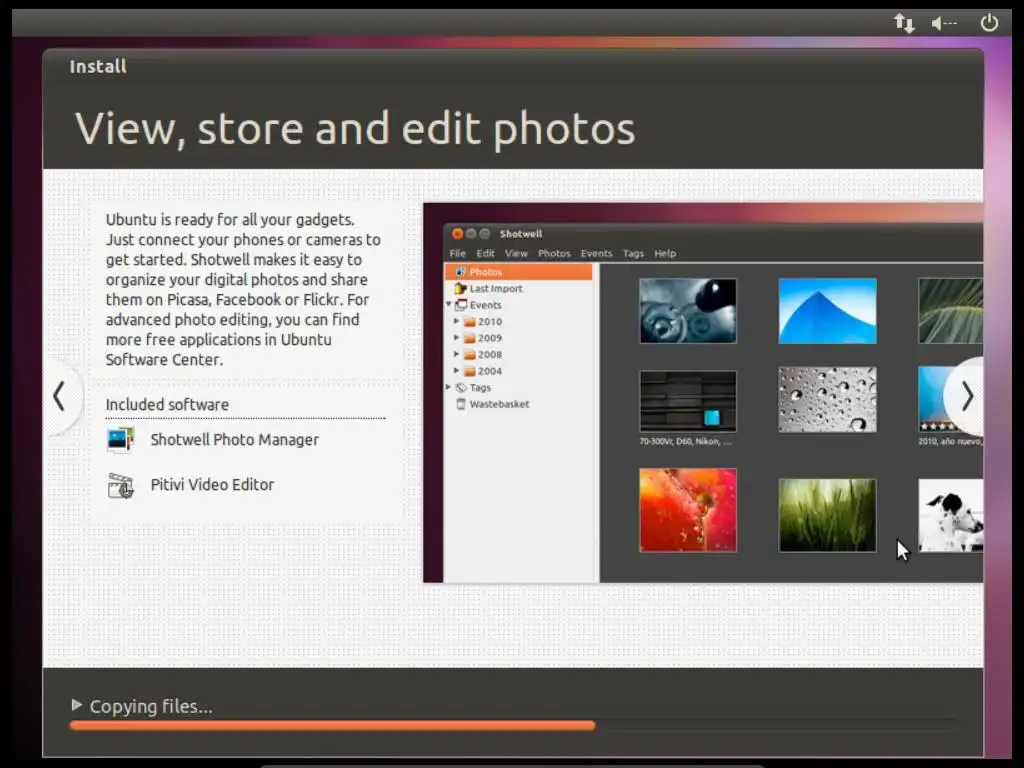Click the 2010 folder icon
Screen dimensions: 1024x768
point(470,321)
